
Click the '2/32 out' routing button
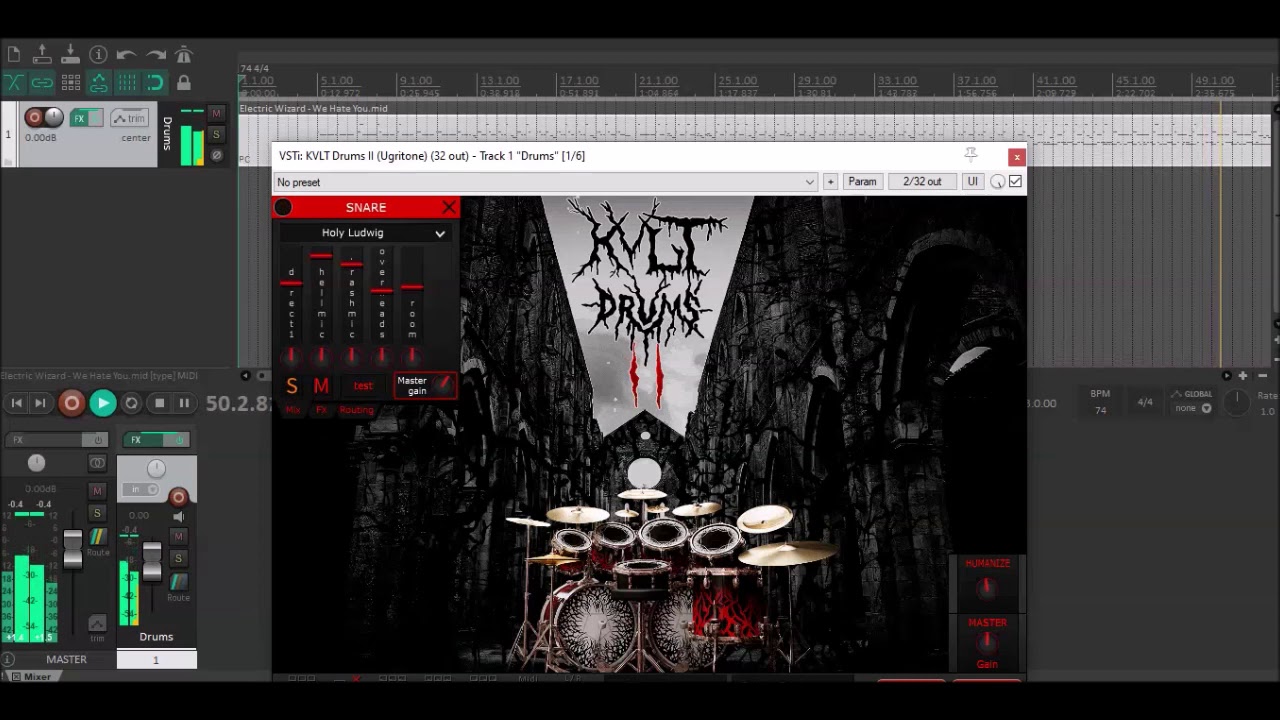point(922,182)
